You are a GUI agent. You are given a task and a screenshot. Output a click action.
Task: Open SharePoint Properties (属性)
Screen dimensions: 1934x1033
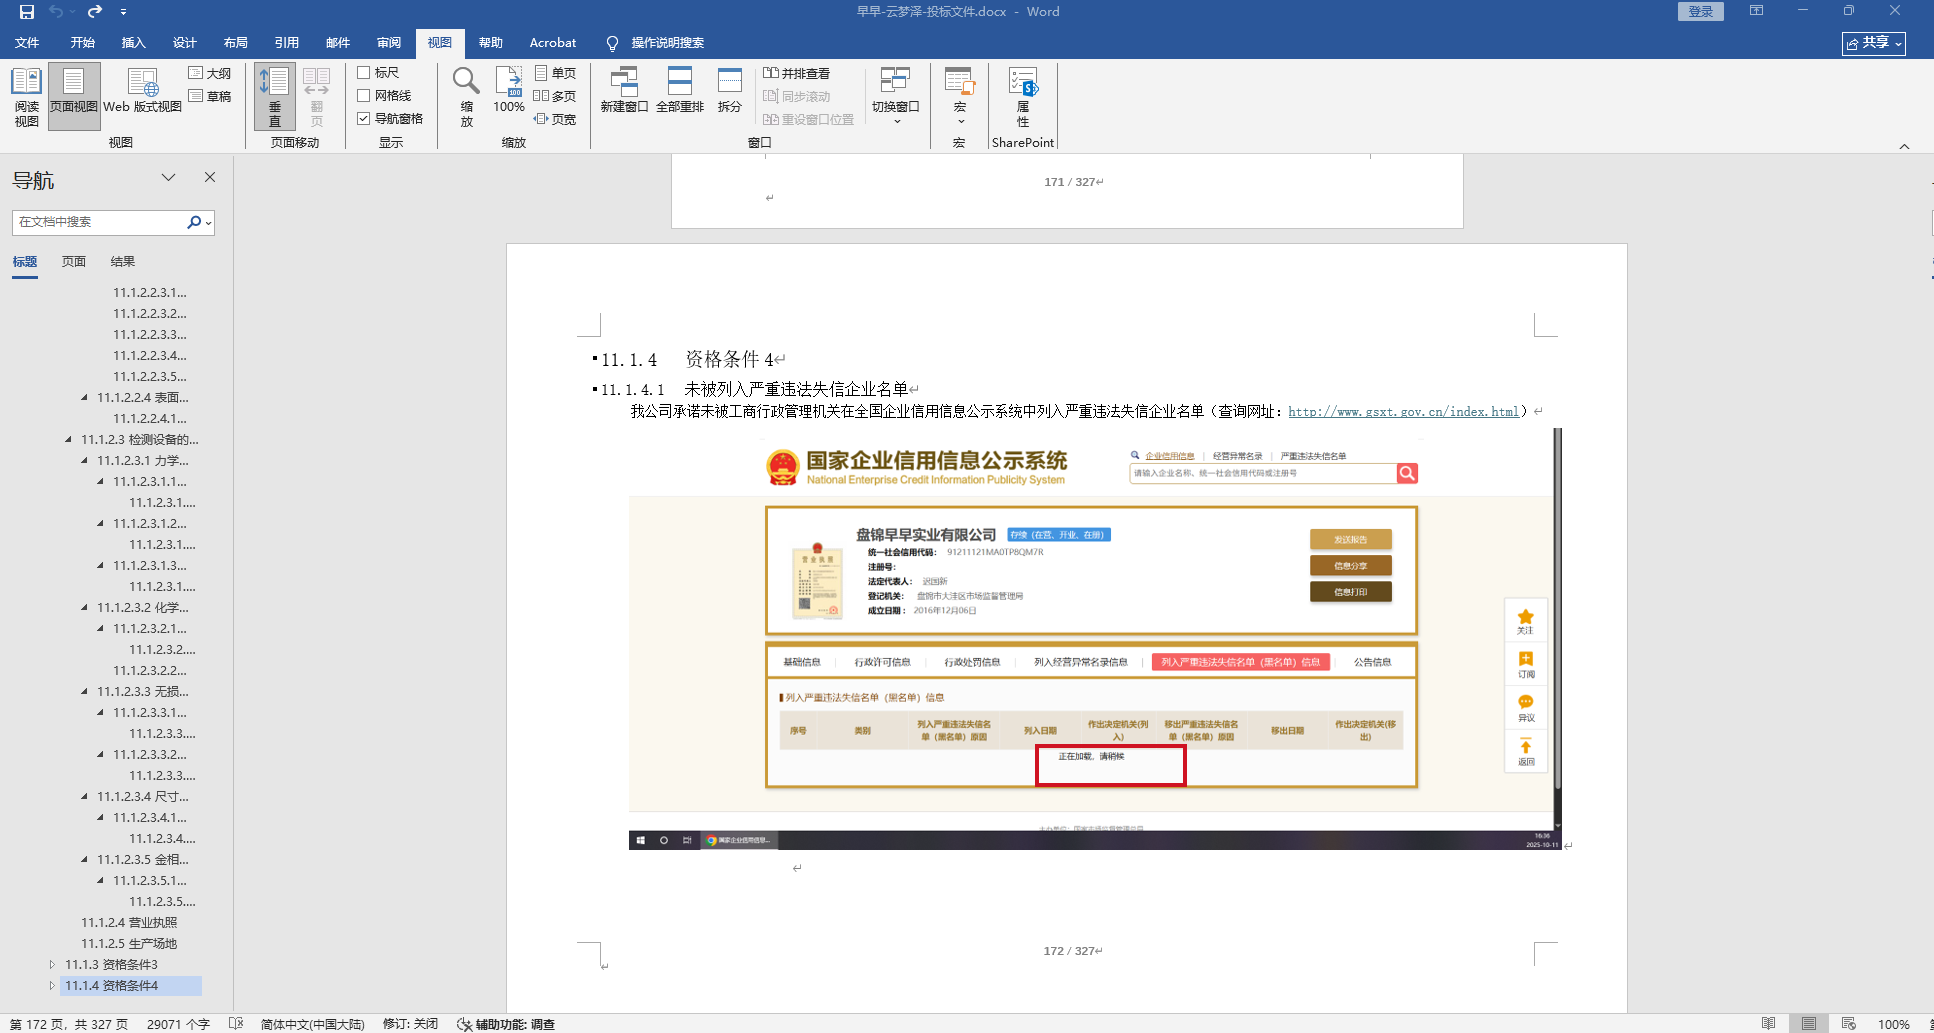[1023, 97]
